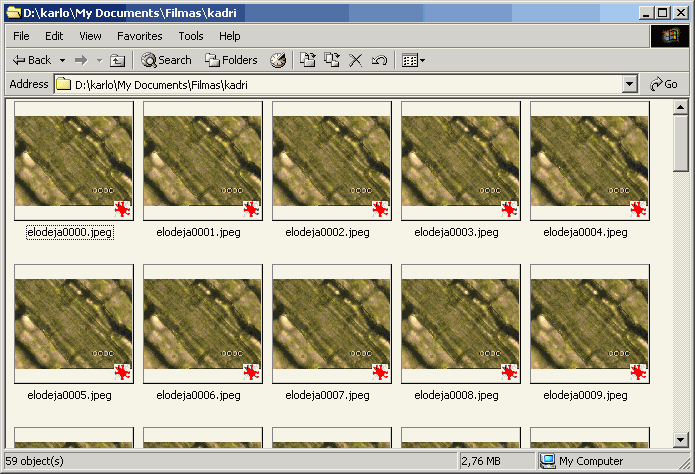The width and height of the screenshot is (695, 474).
Task: Click file name elodeja0001.jpeg
Action: [199, 232]
